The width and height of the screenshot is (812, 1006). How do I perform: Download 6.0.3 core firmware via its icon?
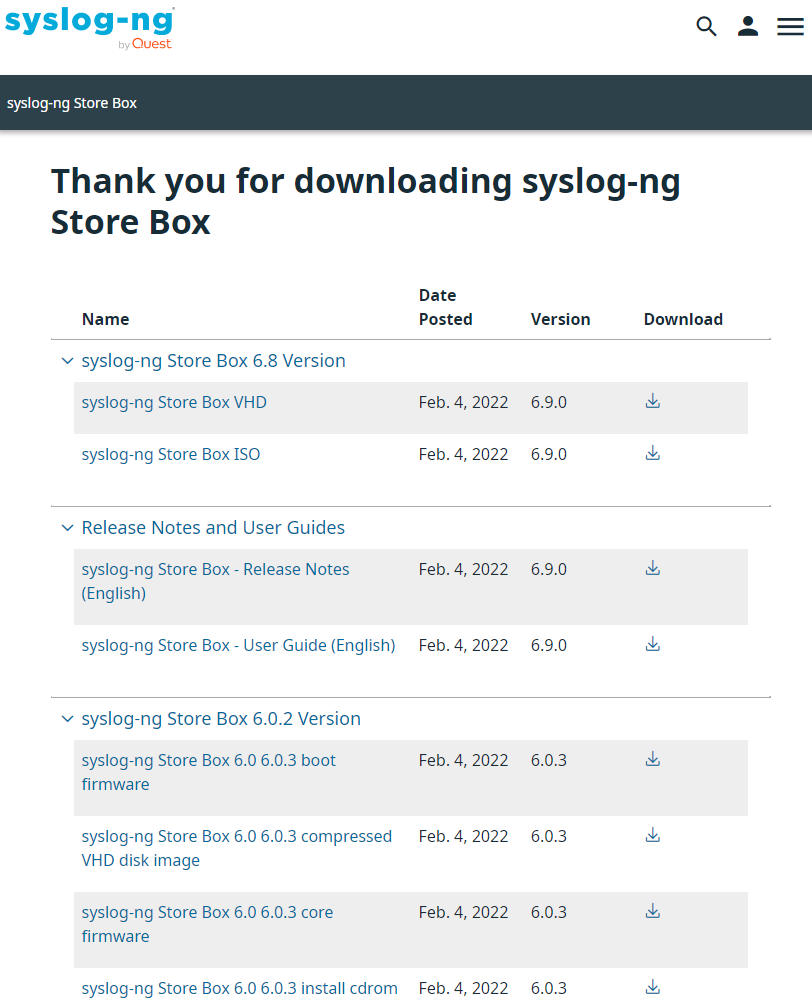(x=653, y=912)
